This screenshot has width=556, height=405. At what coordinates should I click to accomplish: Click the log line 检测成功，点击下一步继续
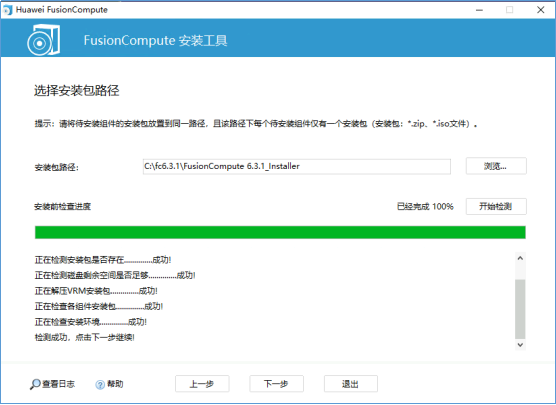(84, 338)
